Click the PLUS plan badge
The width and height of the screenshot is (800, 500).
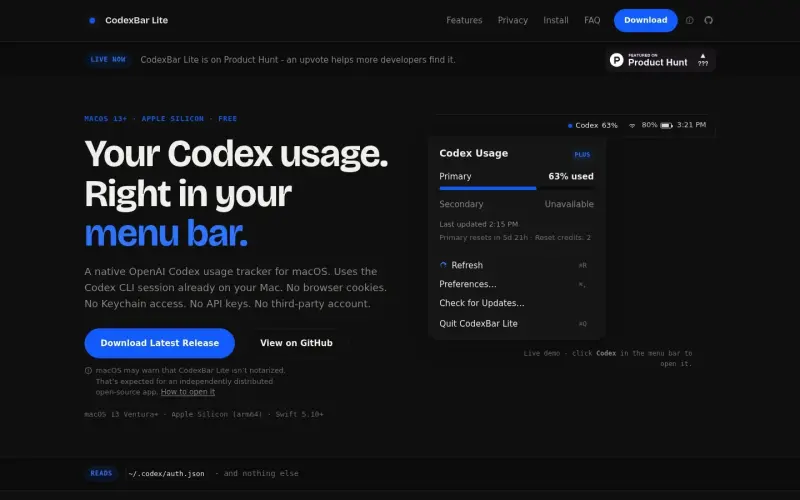point(582,155)
